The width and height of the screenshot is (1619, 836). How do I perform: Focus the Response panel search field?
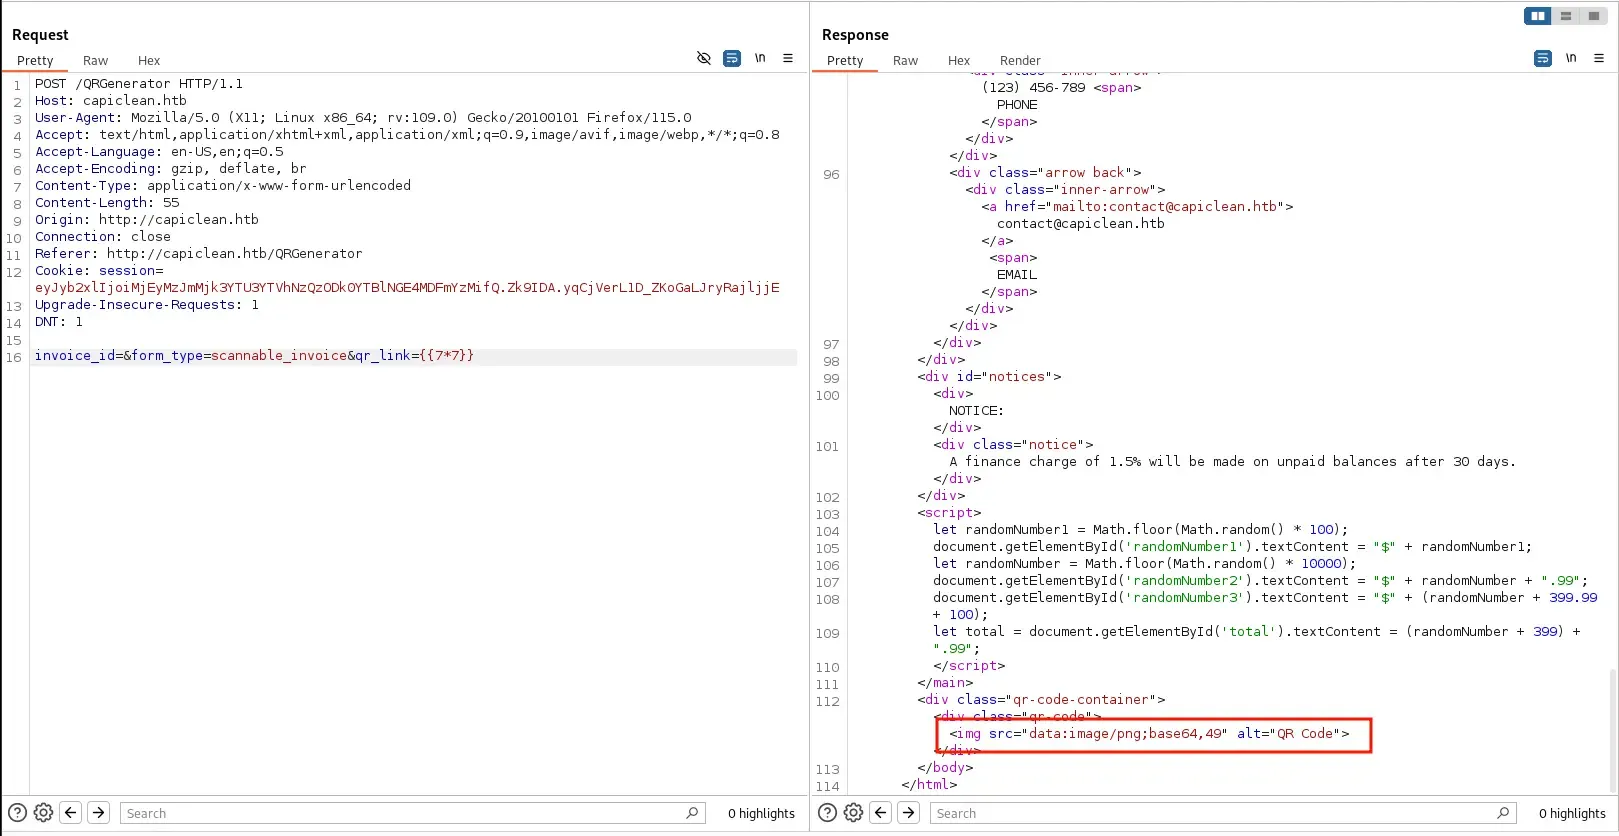(x=1224, y=813)
